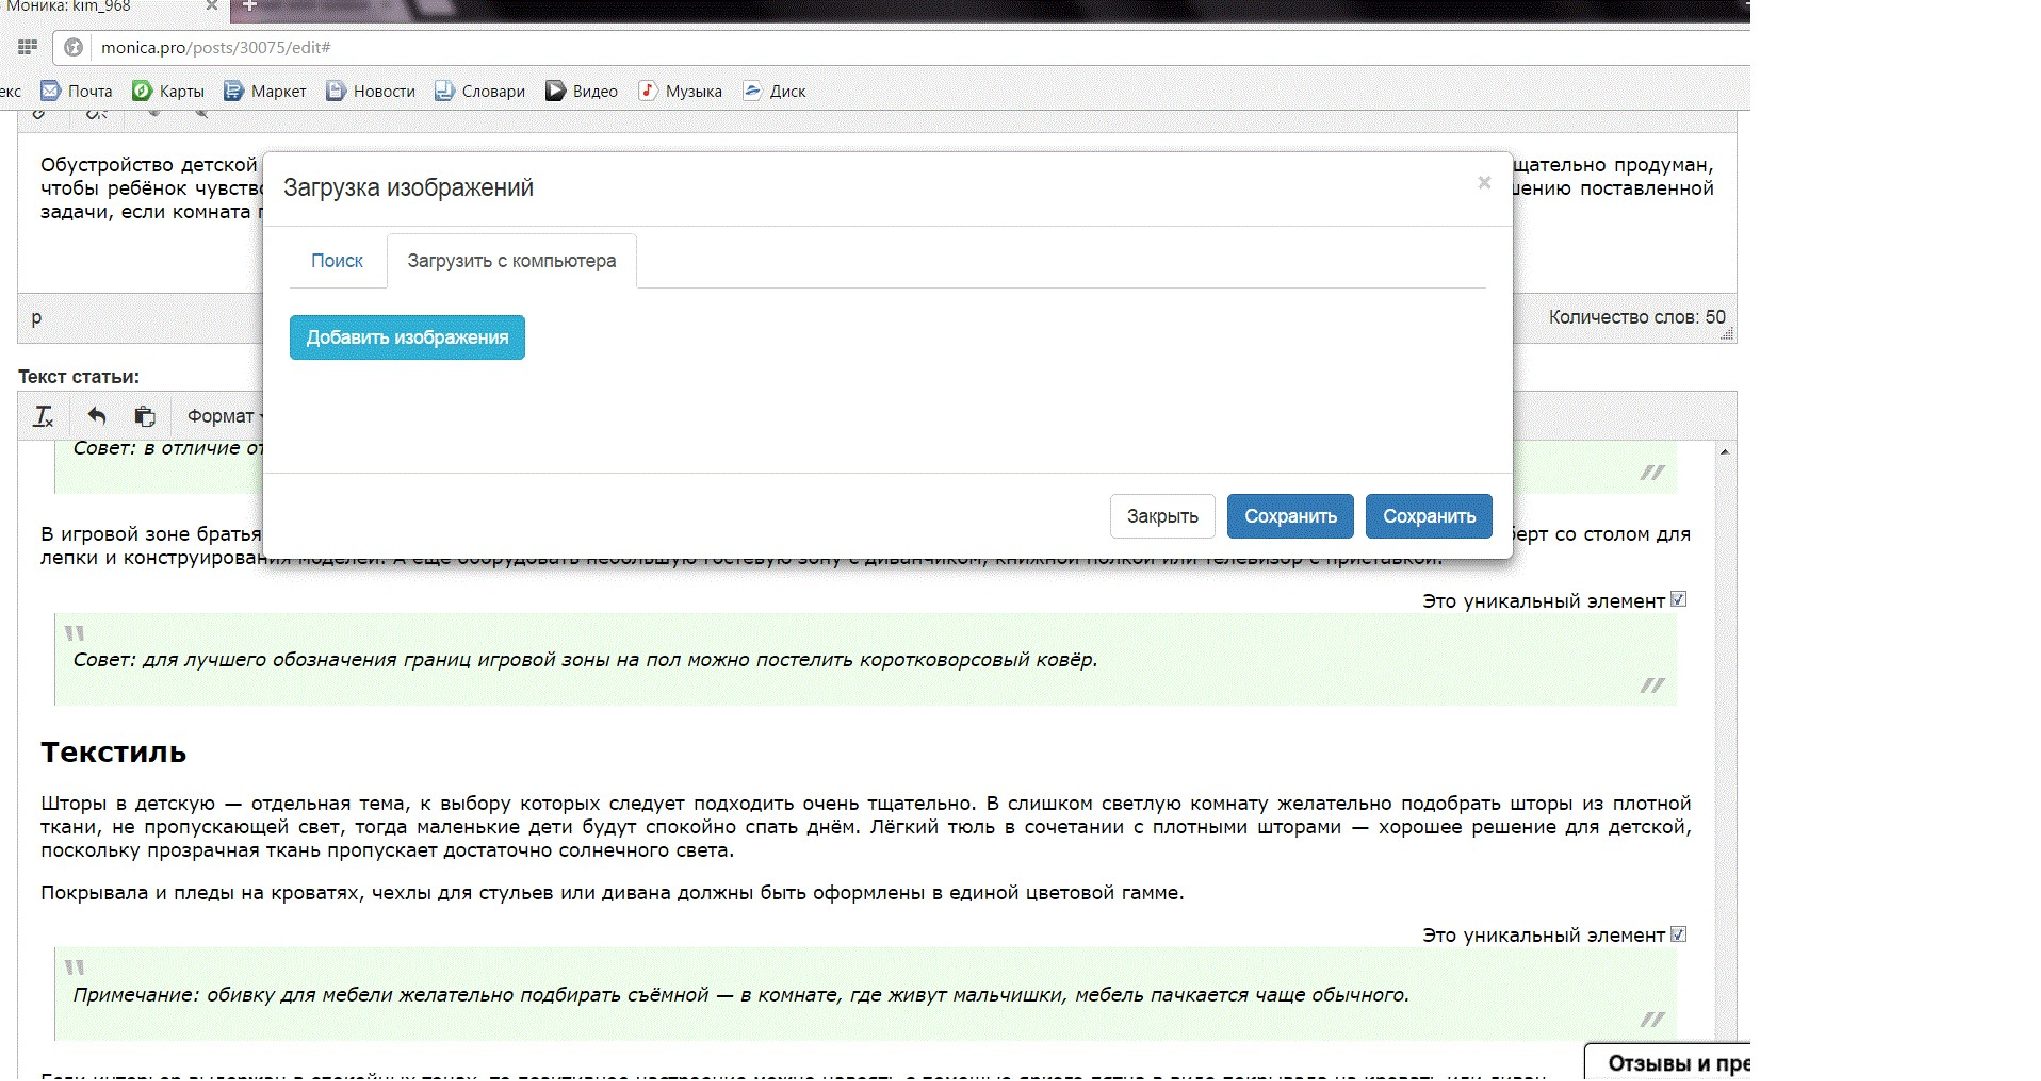This screenshot has height=1081, width=2041.
Task: Click the scrollbar up arrow of article editor
Action: (x=1725, y=452)
